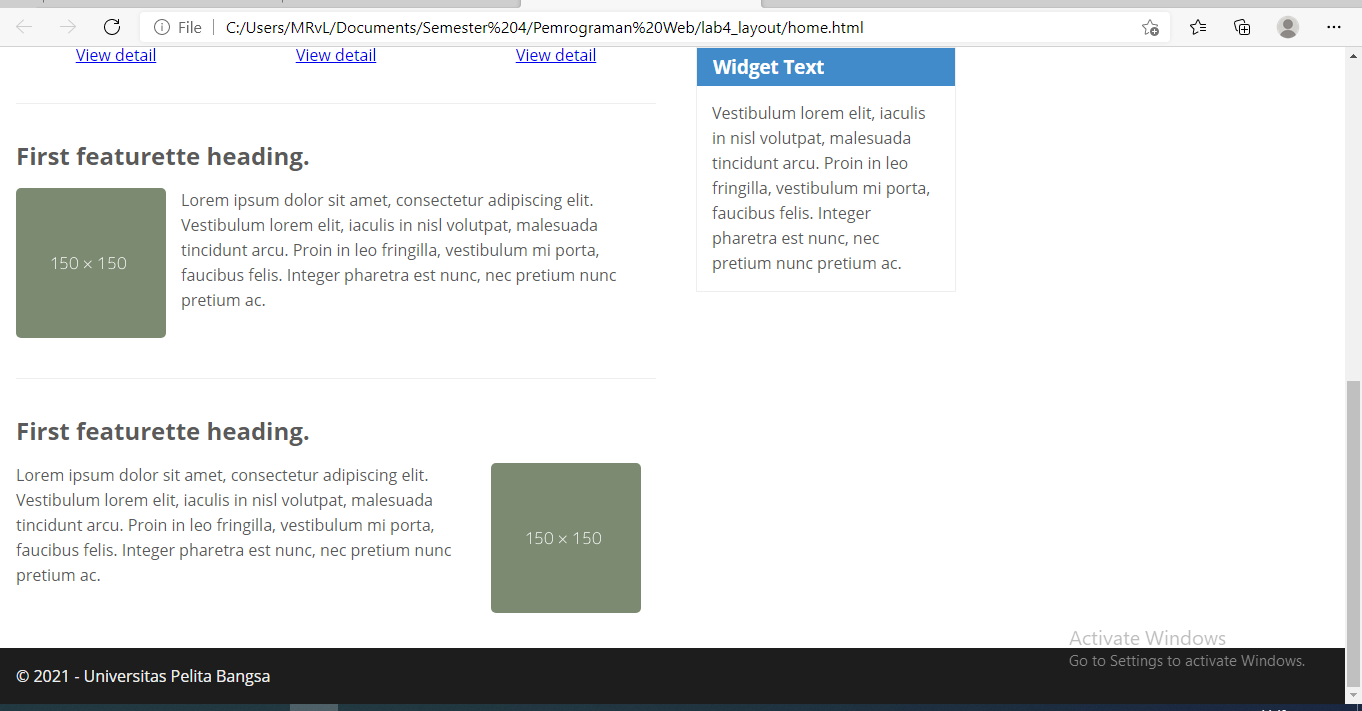
Task: Click the middle View detail link
Action: (335, 55)
